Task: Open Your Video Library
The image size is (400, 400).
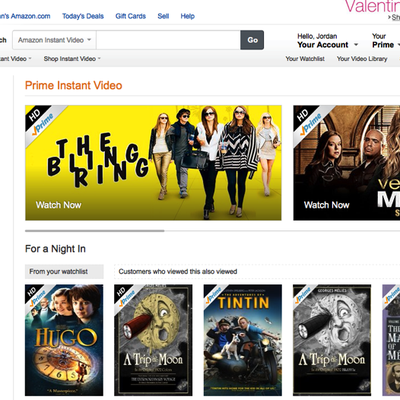Action: [362, 59]
